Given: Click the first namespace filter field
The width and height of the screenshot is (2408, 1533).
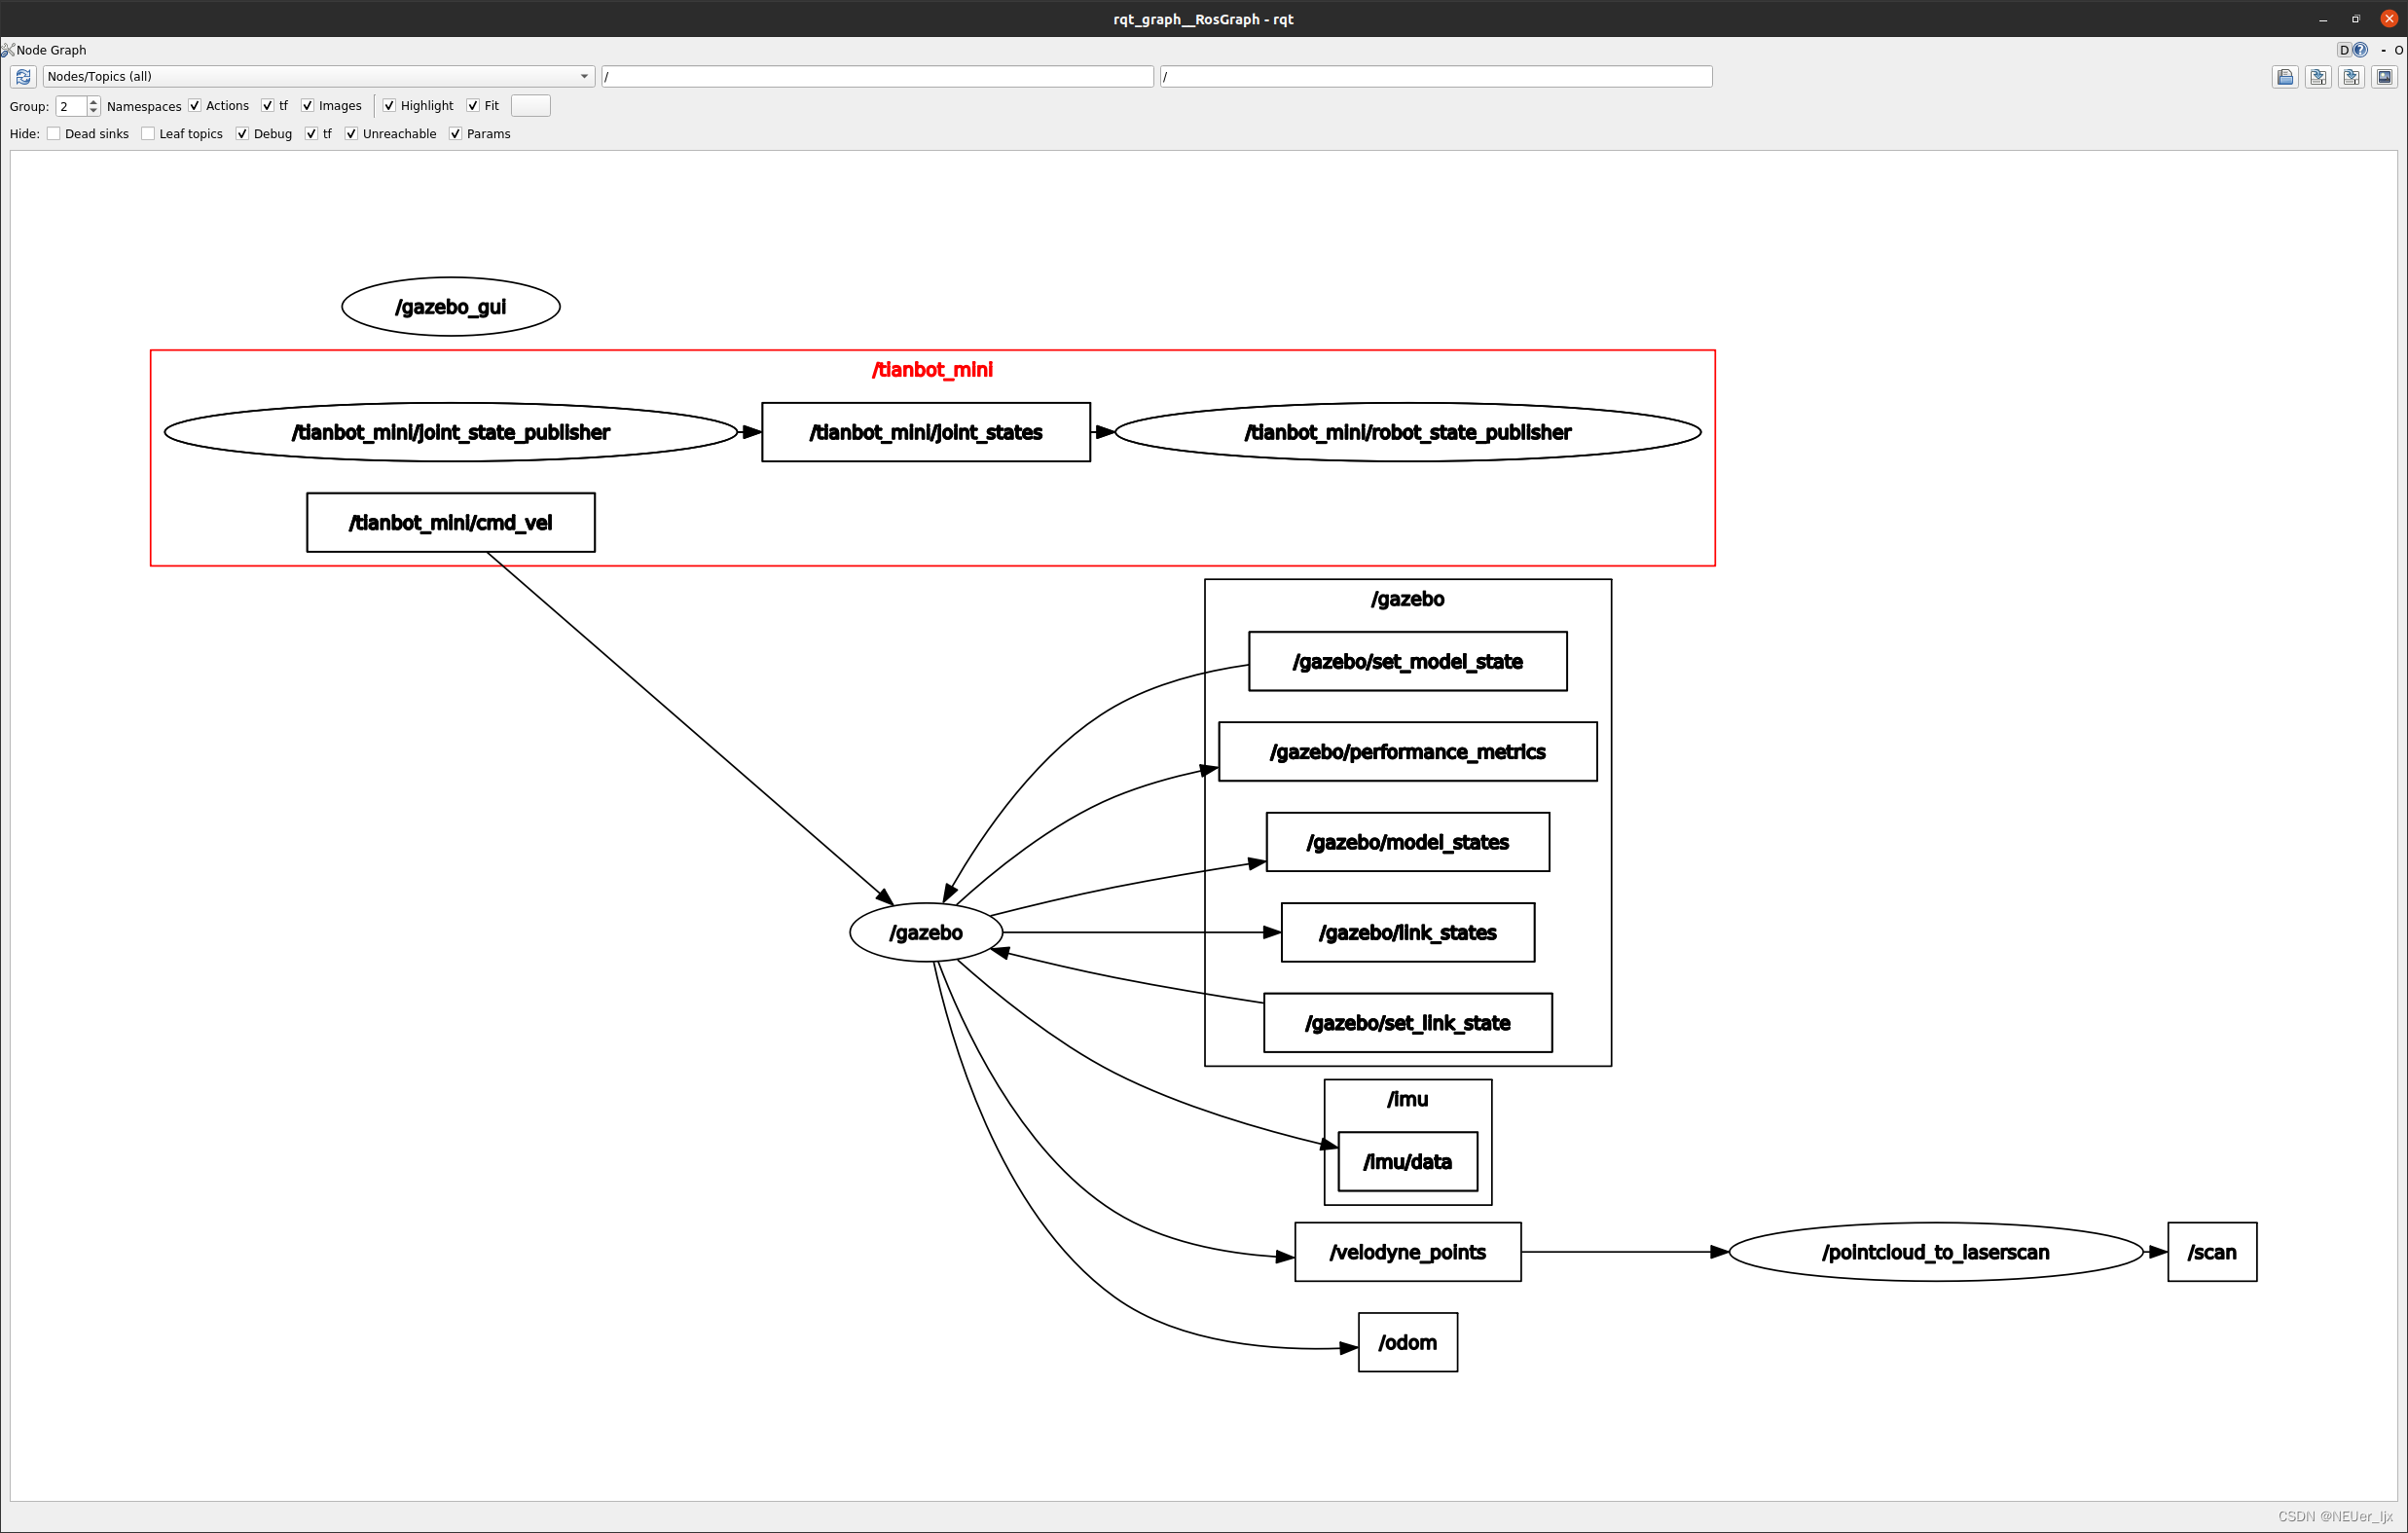Looking at the screenshot, I should click(x=877, y=77).
